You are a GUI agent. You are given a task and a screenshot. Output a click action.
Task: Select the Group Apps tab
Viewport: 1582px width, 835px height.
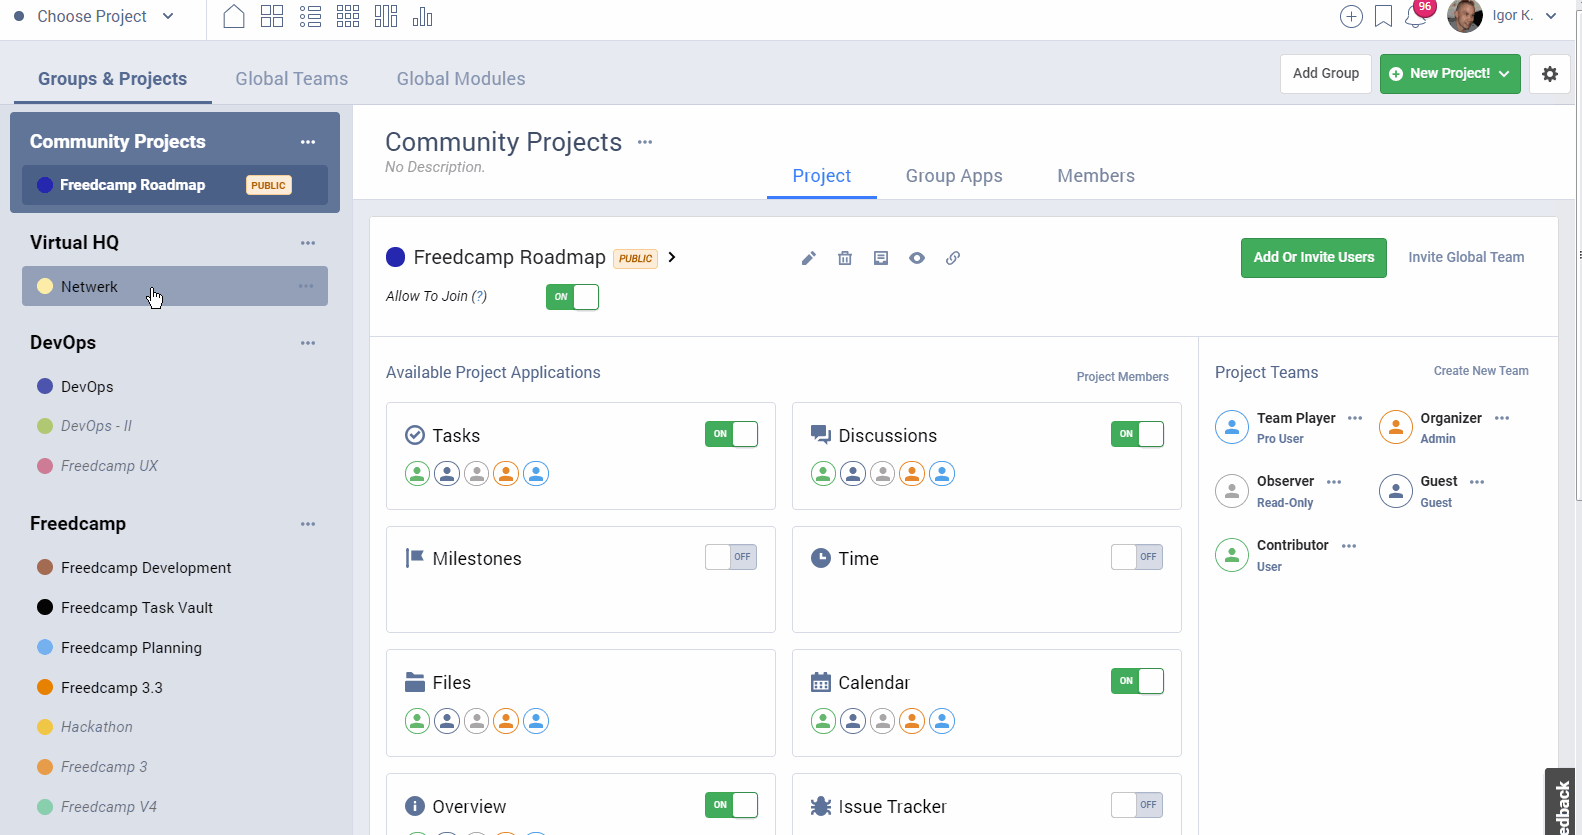click(954, 176)
